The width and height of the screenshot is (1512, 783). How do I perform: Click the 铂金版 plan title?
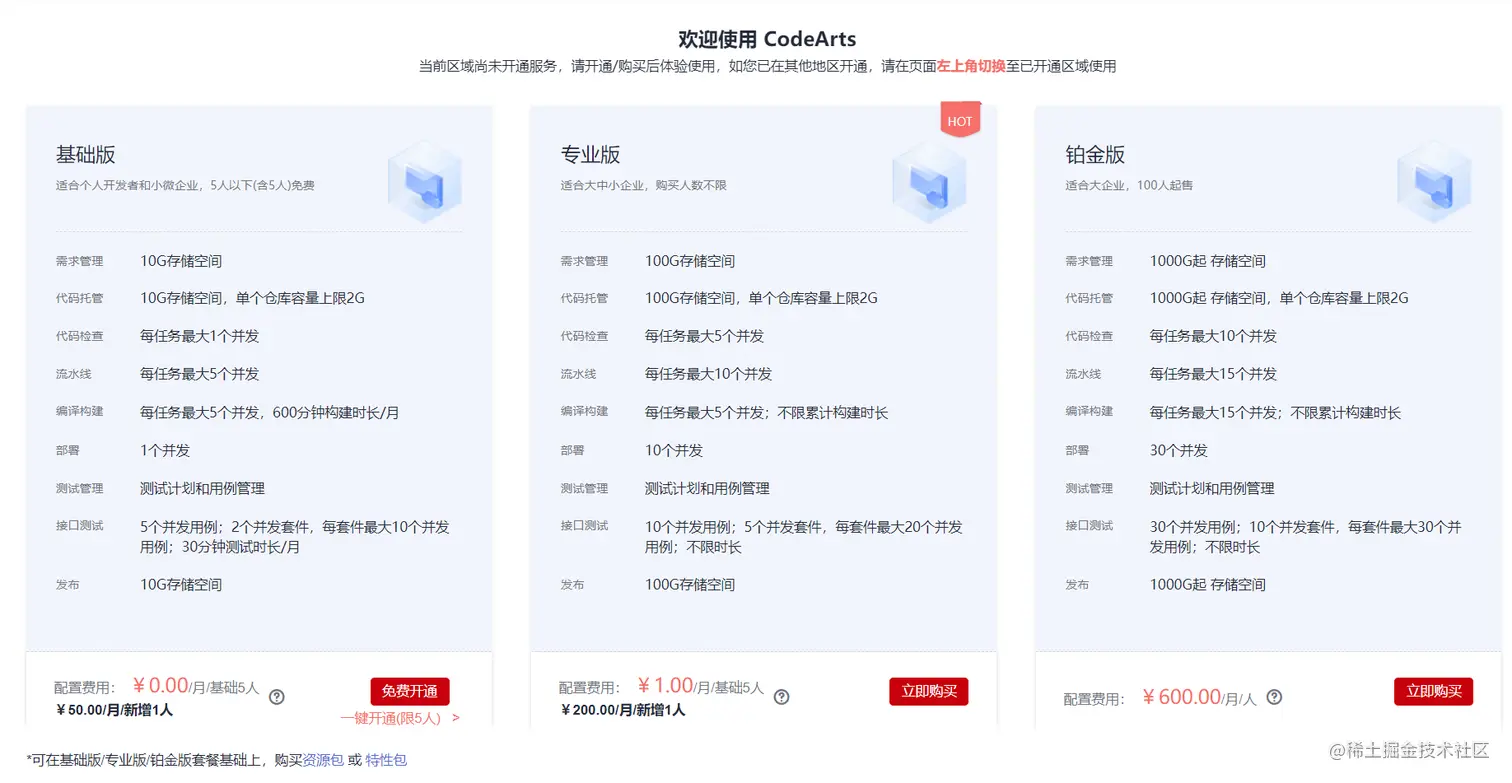(x=1096, y=155)
